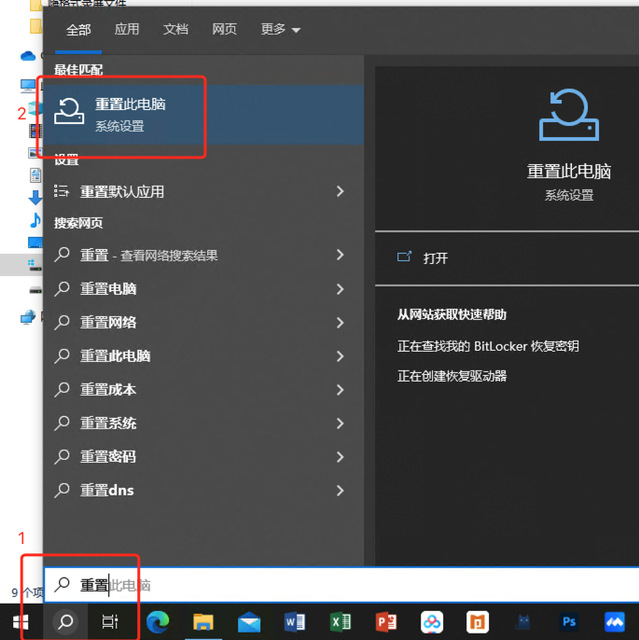Image resolution: width=639 pixels, height=640 pixels.
Task: Click 打开 in the preview pane
Action: coord(435,258)
